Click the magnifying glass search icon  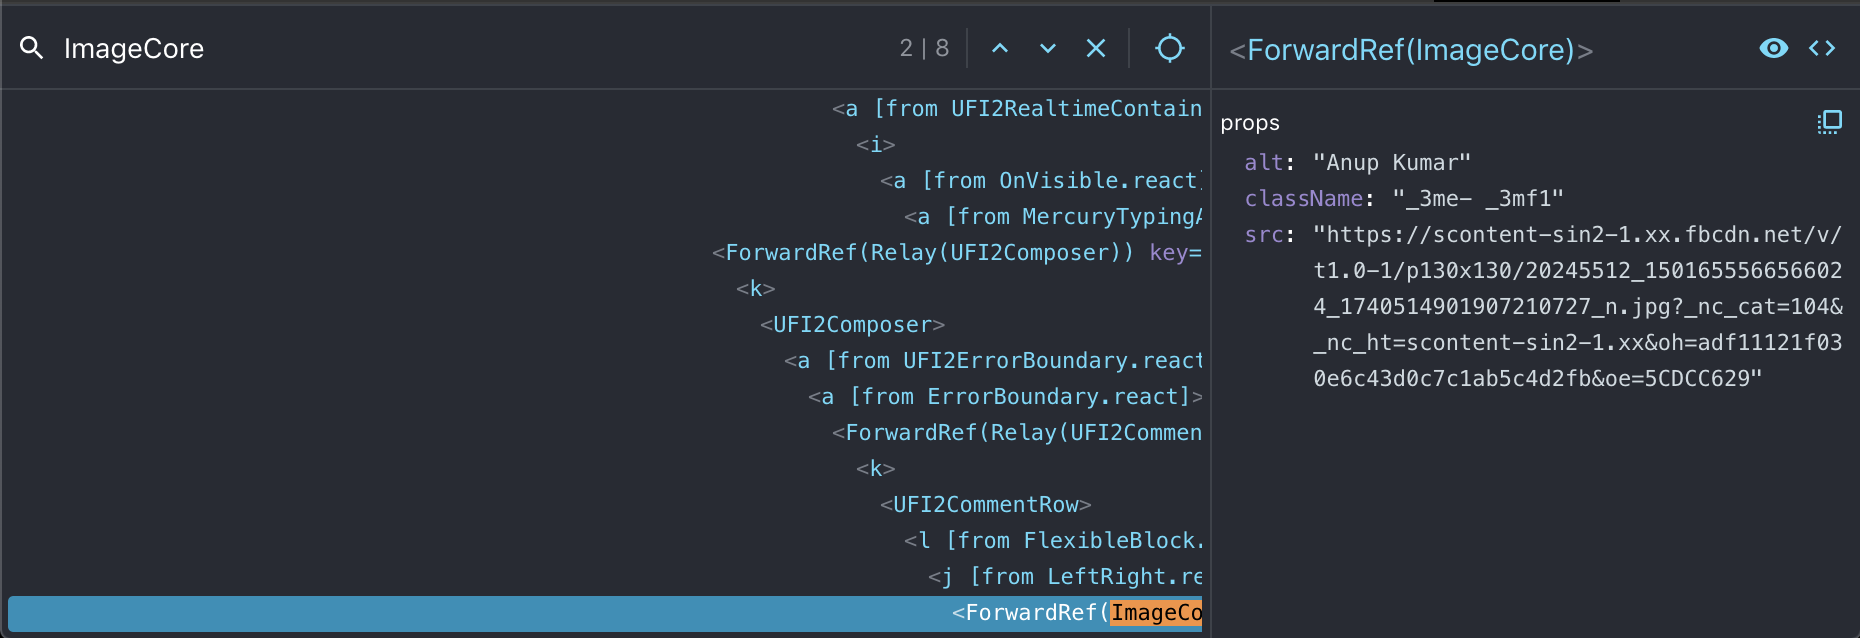pyautogui.click(x=30, y=47)
